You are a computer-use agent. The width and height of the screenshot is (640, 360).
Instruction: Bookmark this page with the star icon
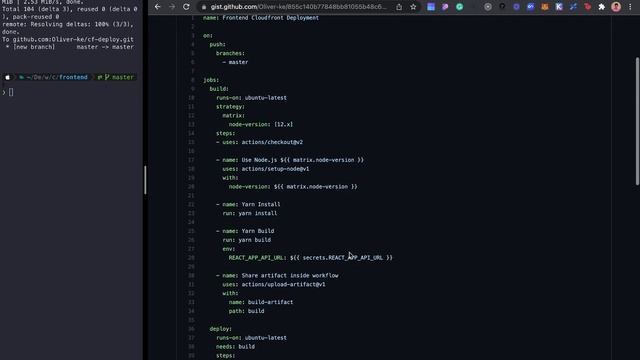pos(413,7)
